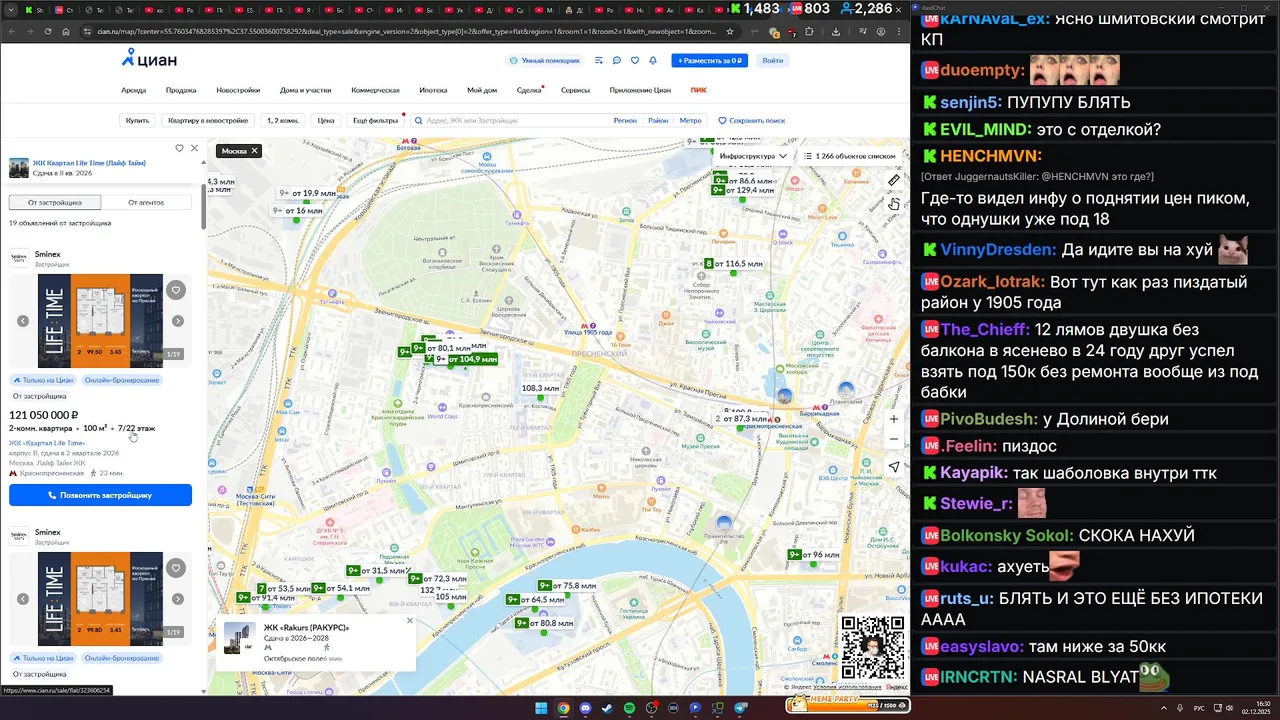
Task: Show 1 266 объектов списком
Action: tap(851, 156)
